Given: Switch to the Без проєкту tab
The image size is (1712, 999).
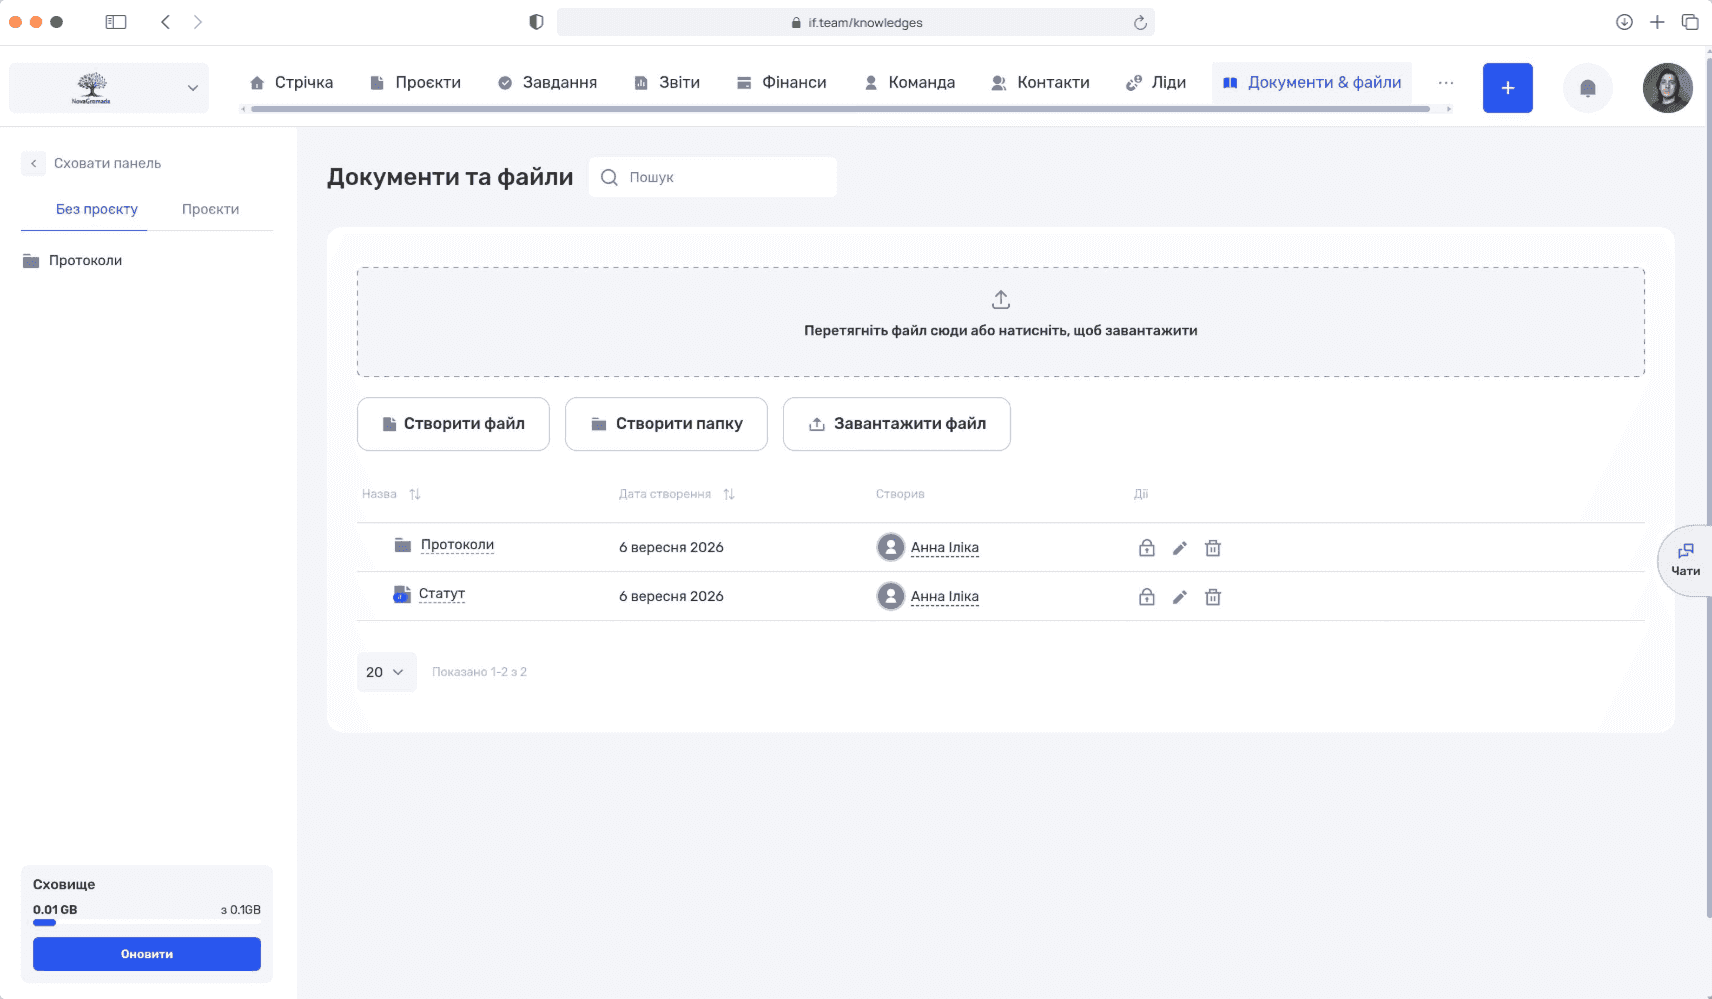Looking at the screenshot, I should point(97,209).
